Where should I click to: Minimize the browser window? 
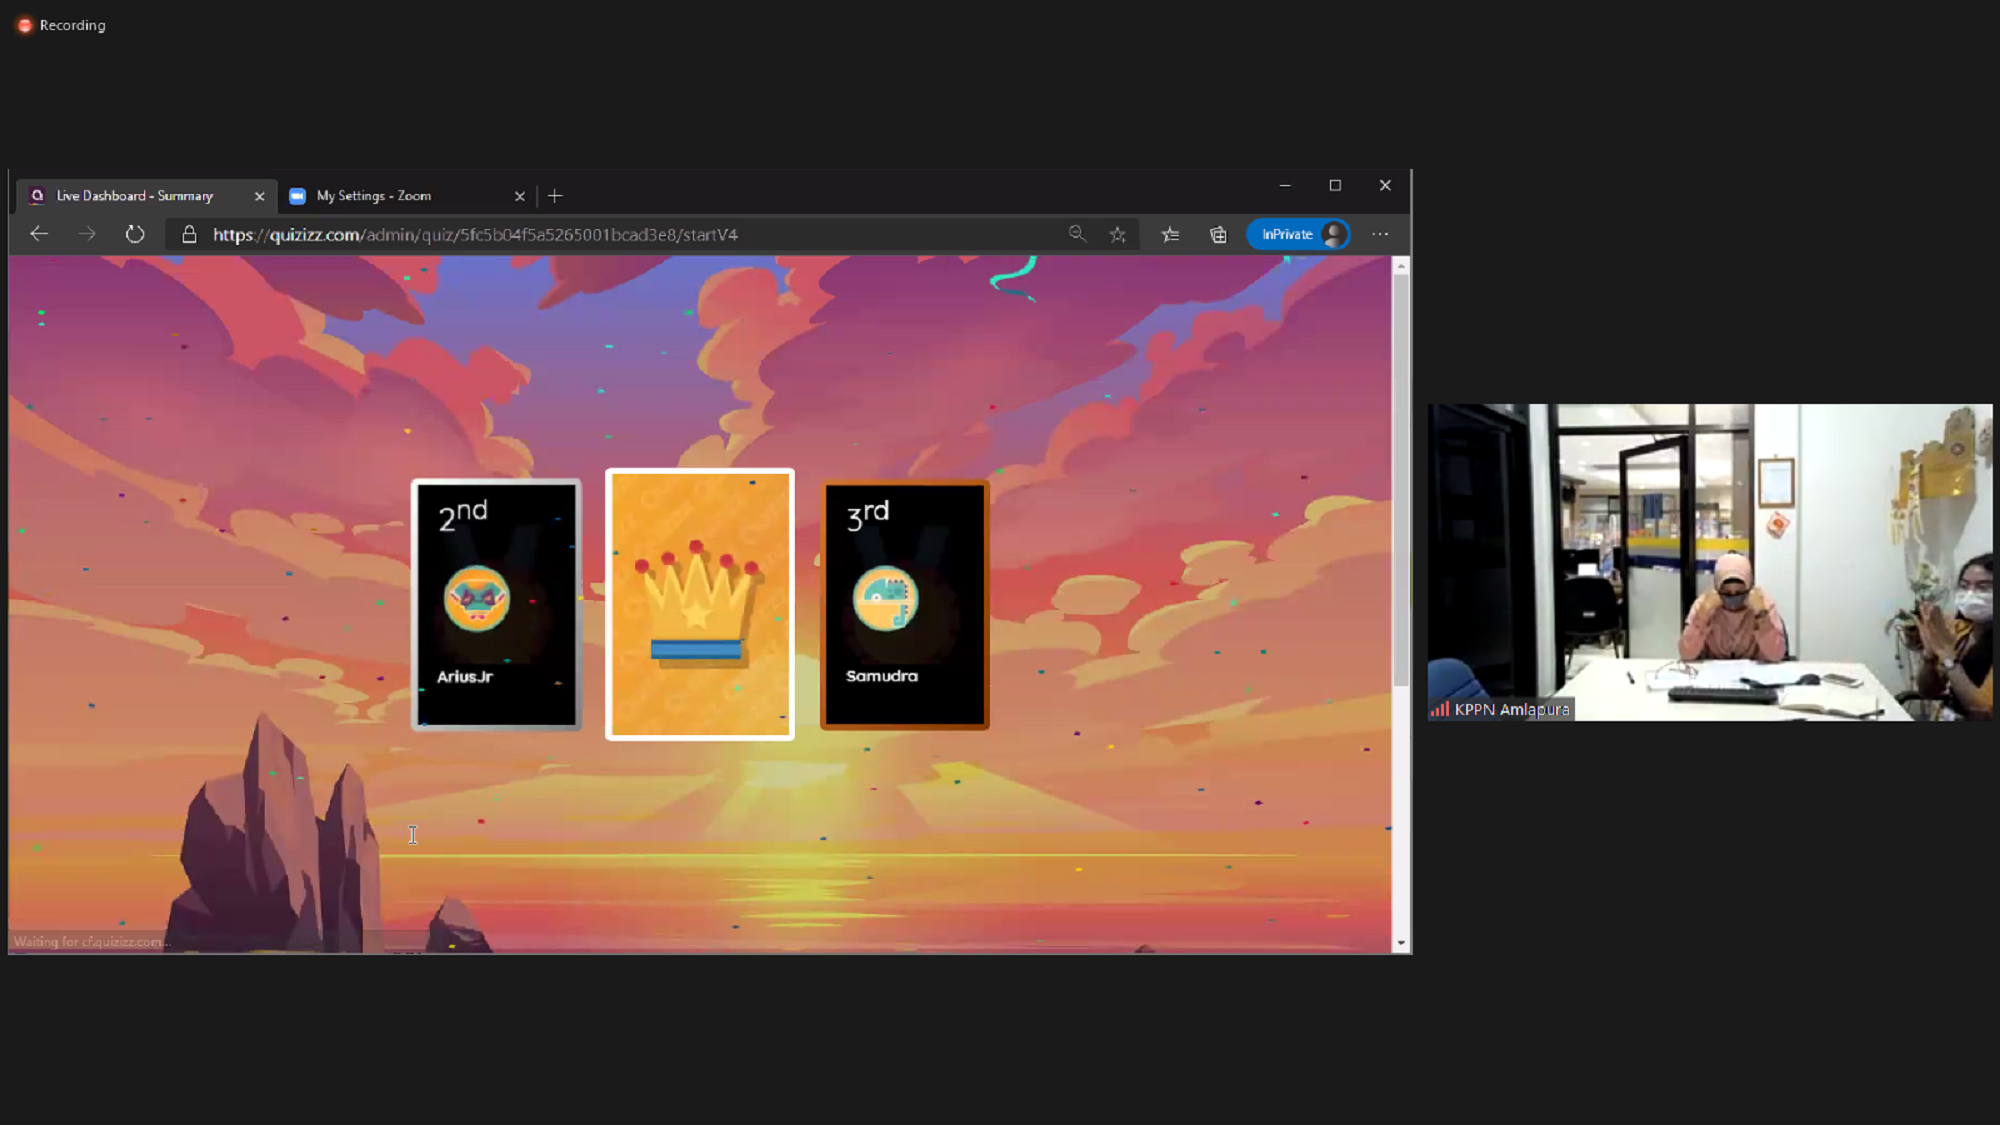1285,185
